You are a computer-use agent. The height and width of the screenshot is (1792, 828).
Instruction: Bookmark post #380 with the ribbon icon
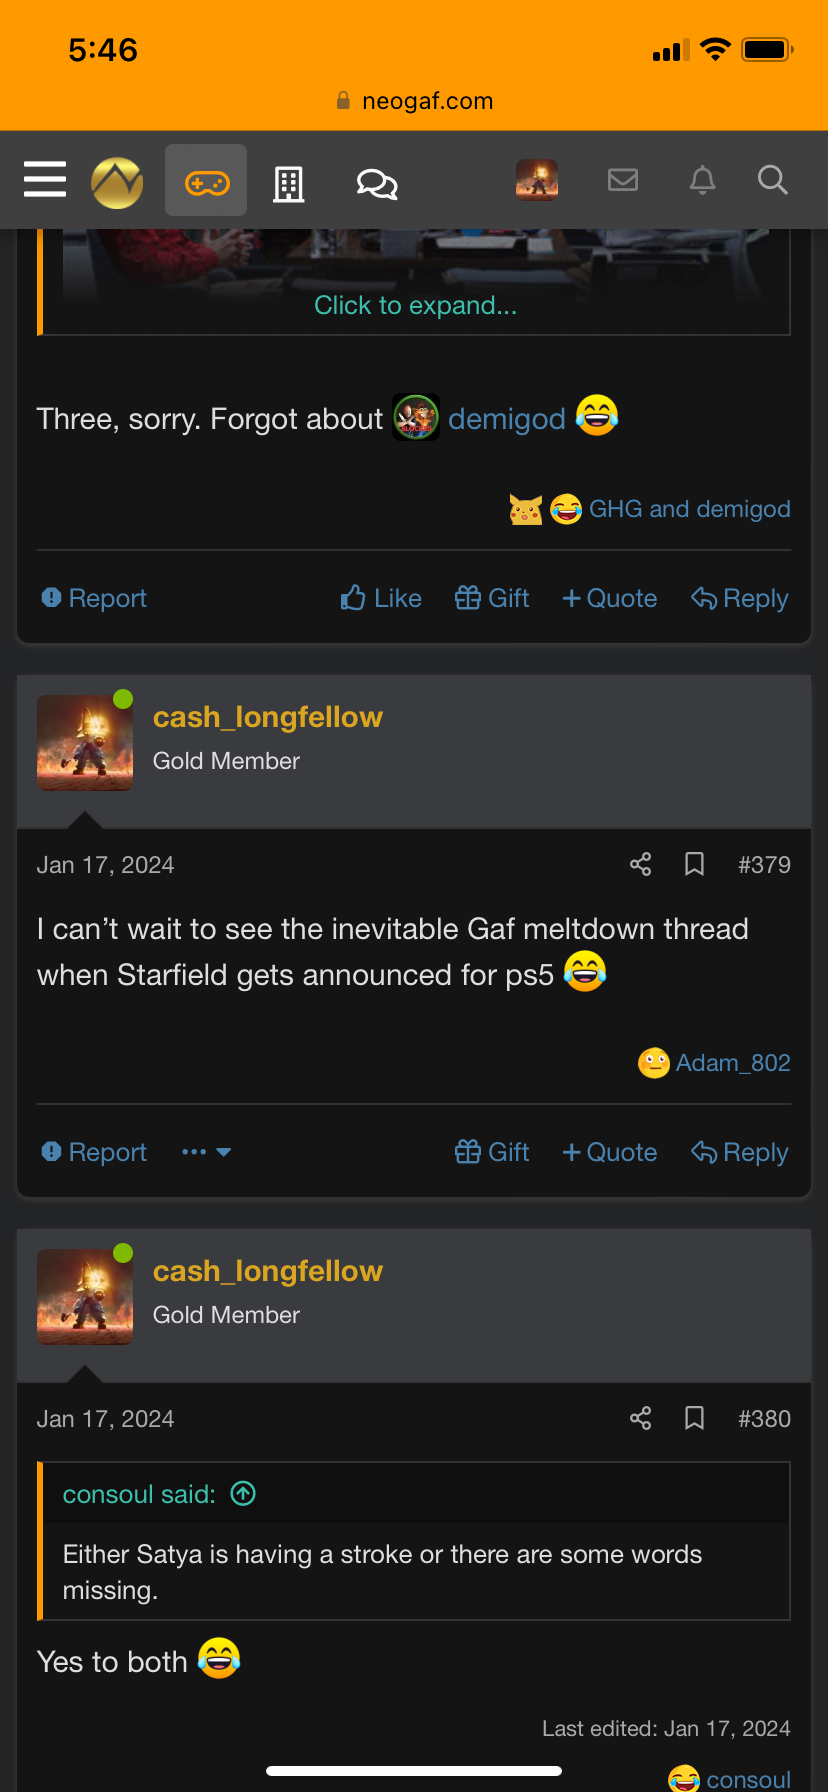pyautogui.click(x=694, y=1418)
